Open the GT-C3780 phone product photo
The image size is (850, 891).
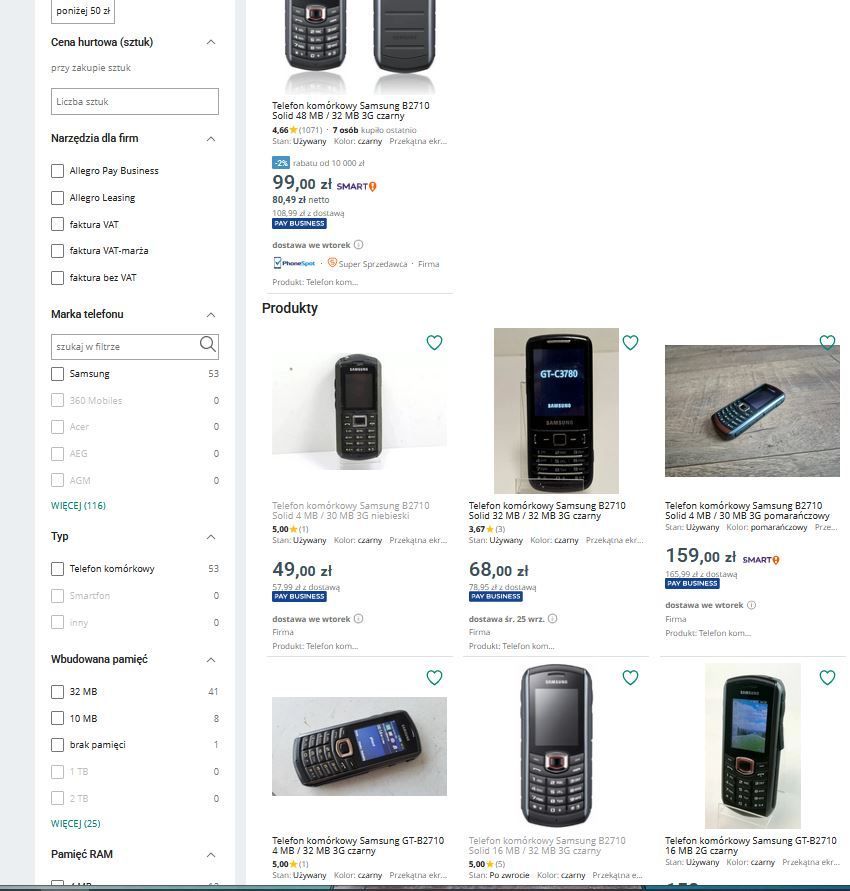[556, 411]
